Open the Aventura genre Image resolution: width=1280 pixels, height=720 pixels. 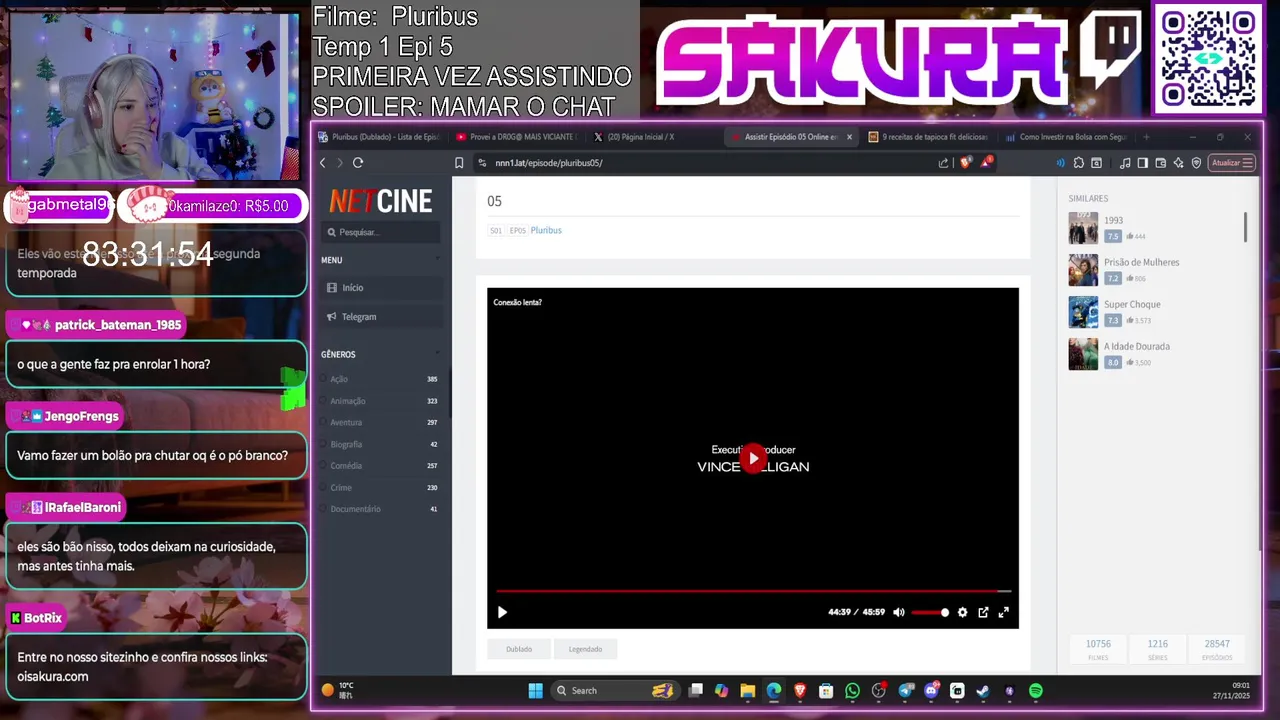pyautogui.click(x=346, y=422)
